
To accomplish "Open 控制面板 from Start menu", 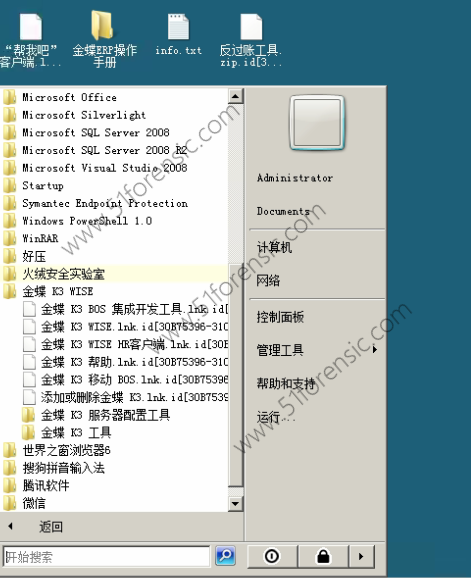I will pyautogui.click(x=280, y=317).
